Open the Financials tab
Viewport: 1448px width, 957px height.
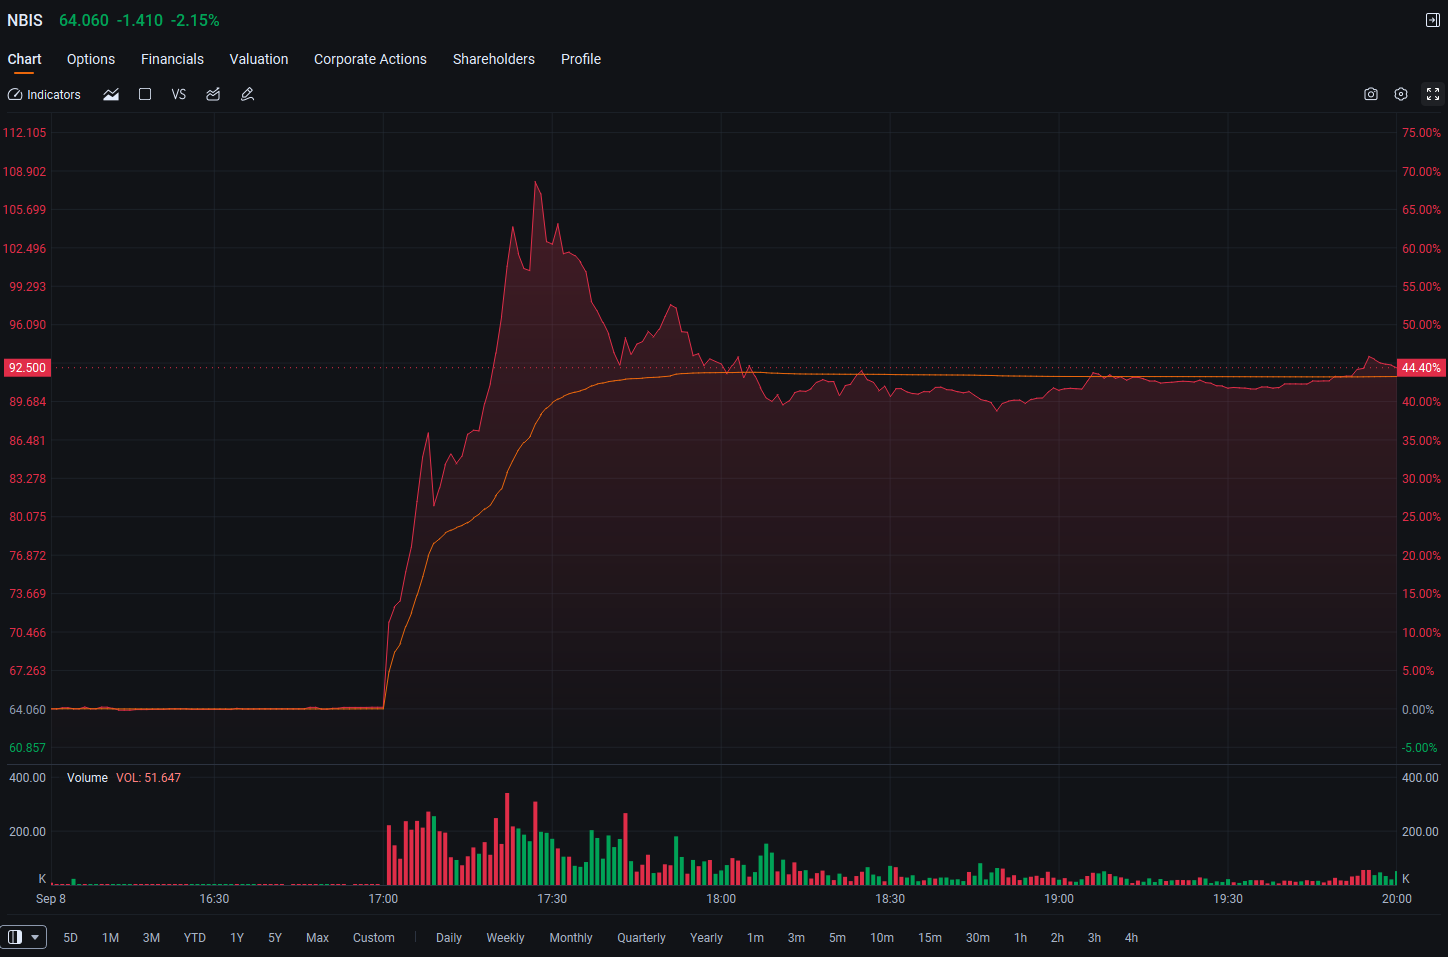tap(172, 59)
